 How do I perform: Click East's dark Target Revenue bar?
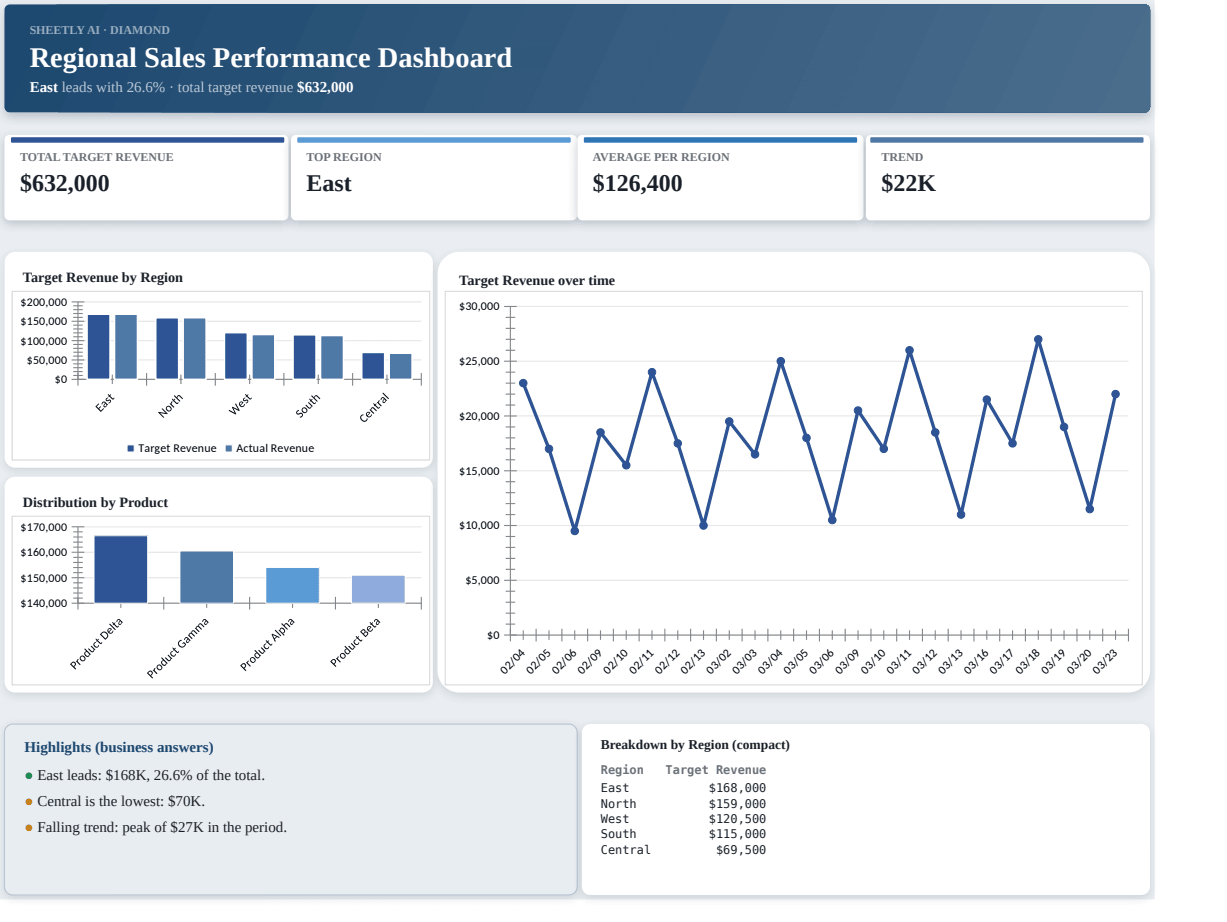(99, 347)
